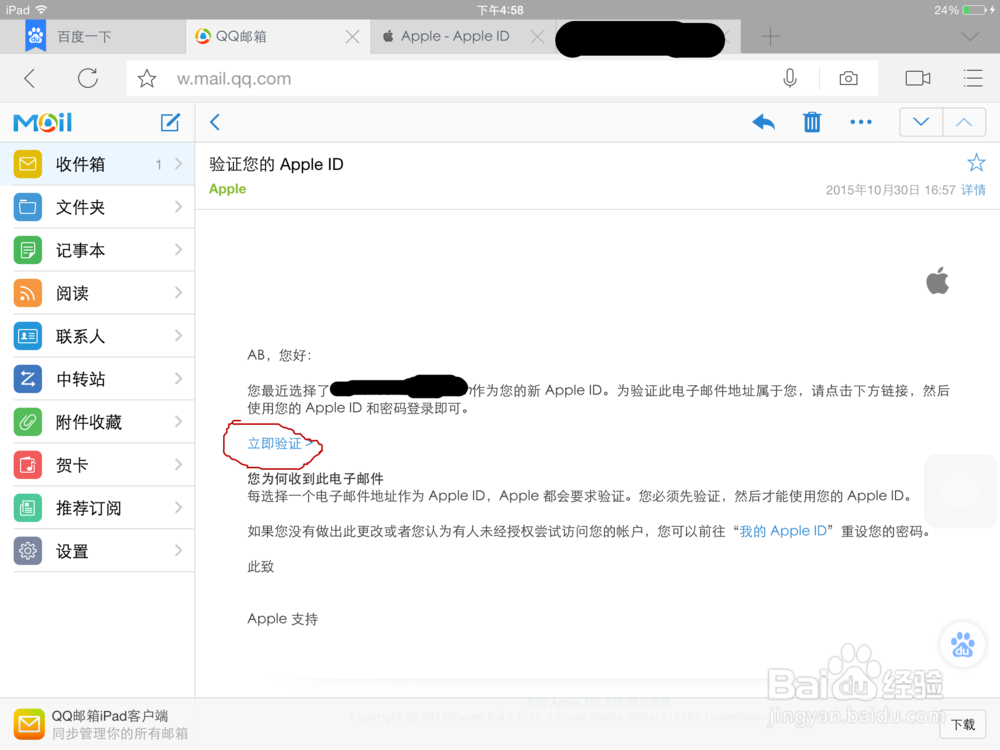Star the email 验证您的 Apple ID
Image resolution: width=1000 pixels, height=750 pixels.
click(x=976, y=163)
